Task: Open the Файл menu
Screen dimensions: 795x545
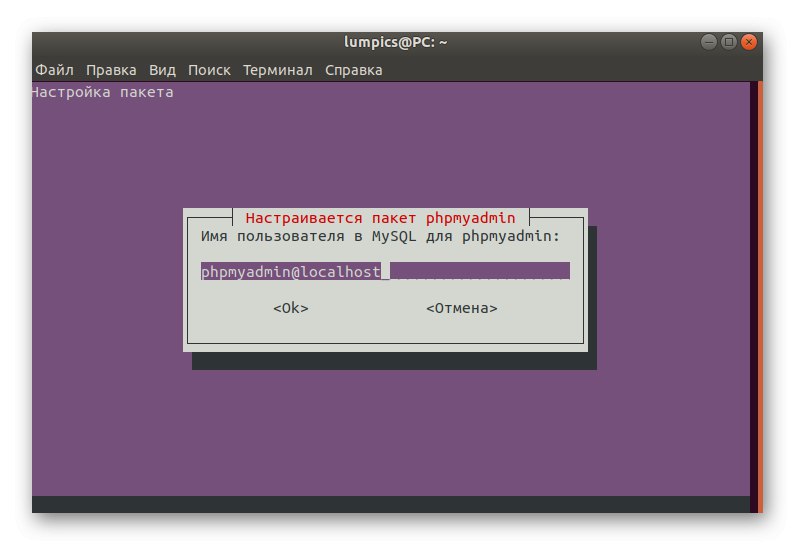Action: tap(54, 70)
